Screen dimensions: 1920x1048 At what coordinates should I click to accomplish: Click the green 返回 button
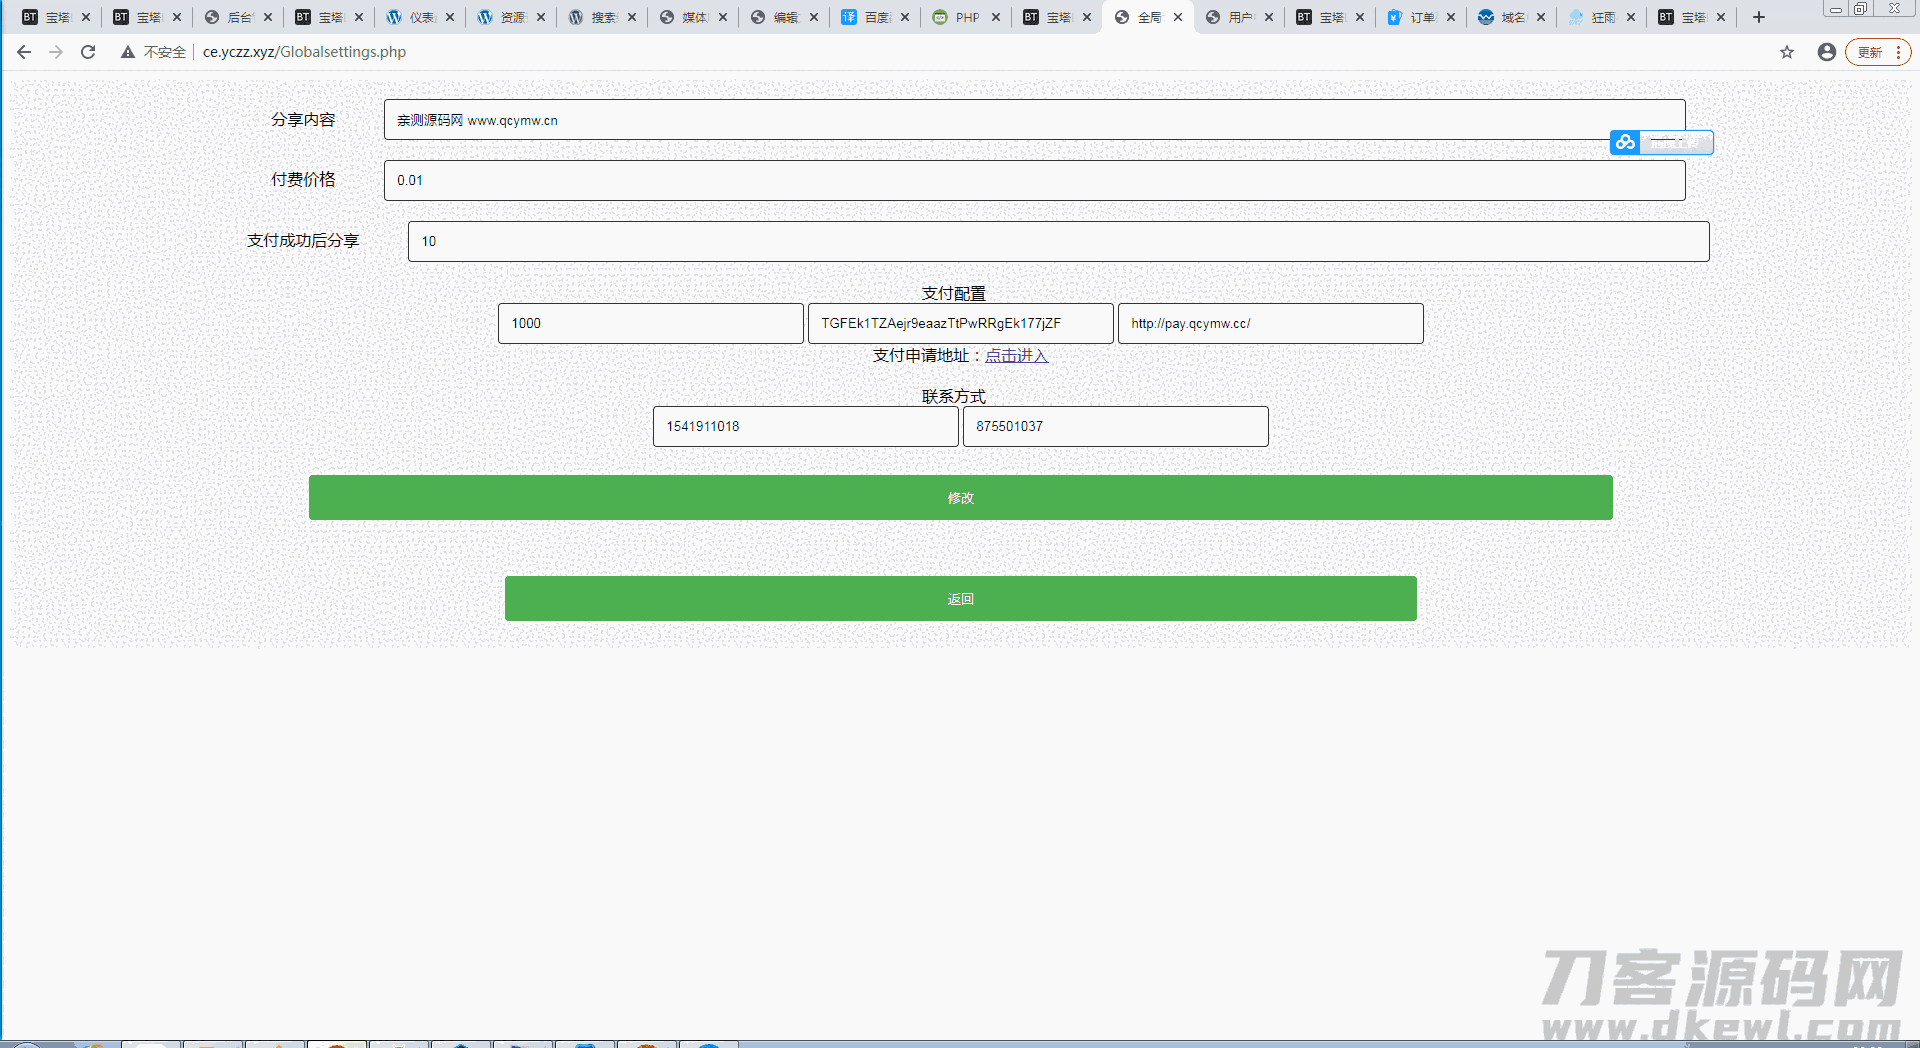coord(960,598)
